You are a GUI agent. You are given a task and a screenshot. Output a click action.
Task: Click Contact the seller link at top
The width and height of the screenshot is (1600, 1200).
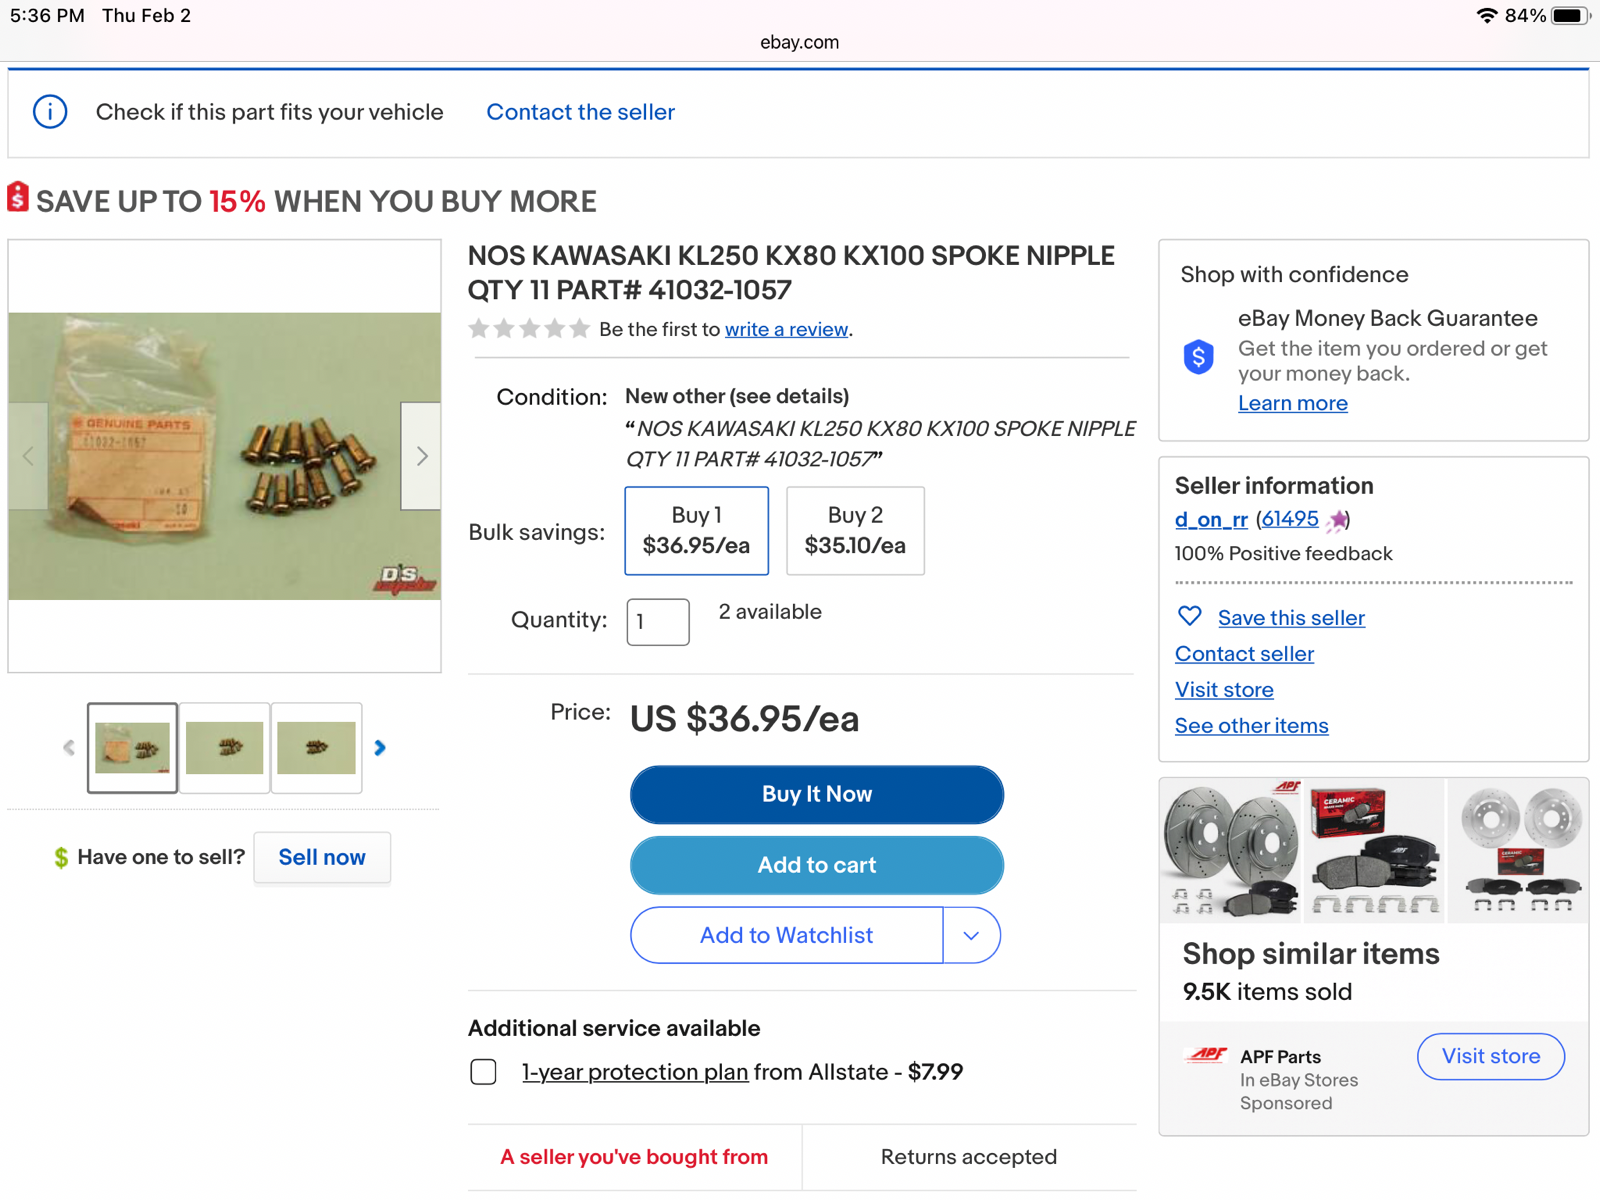[x=580, y=112]
